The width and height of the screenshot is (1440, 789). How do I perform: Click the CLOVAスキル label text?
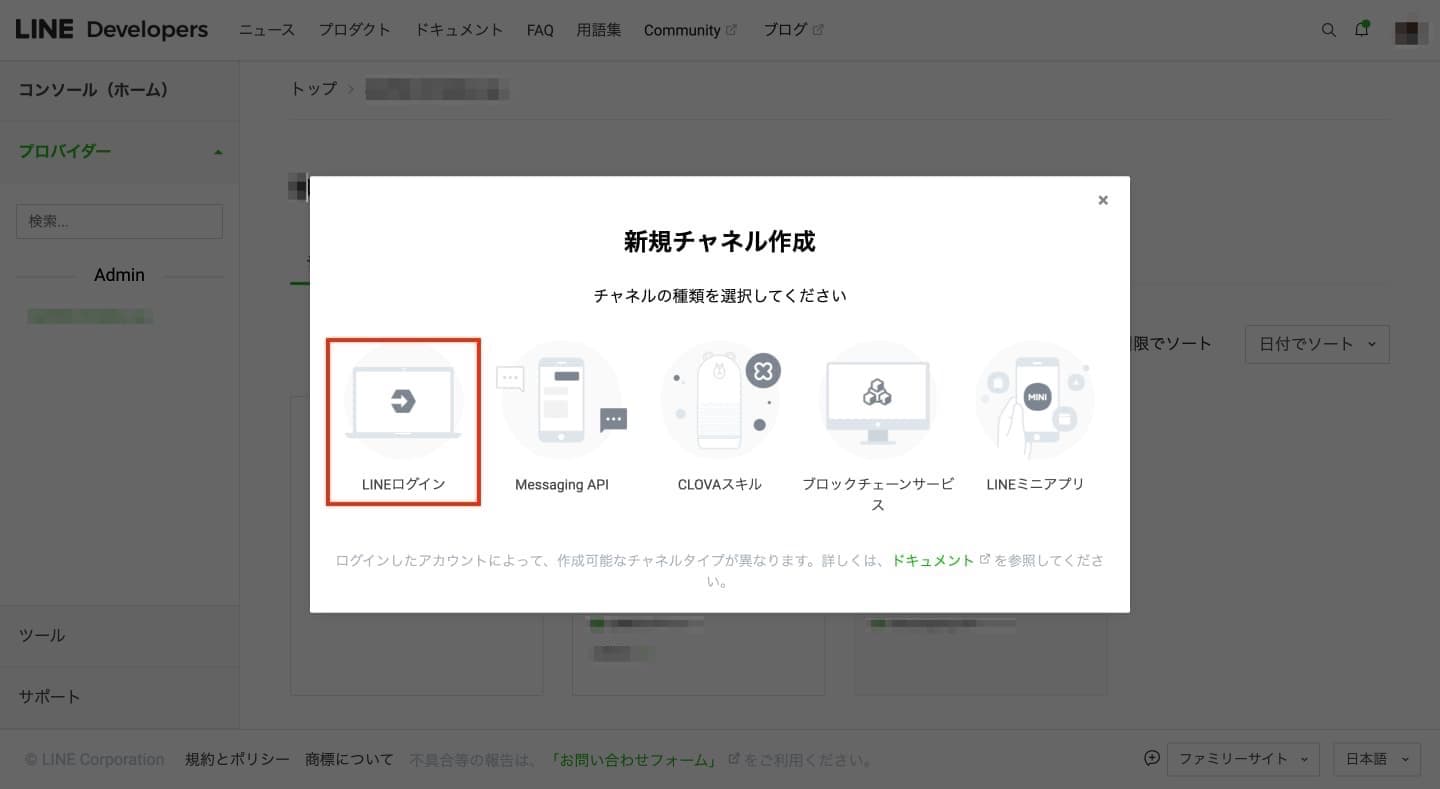(x=720, y=484)
